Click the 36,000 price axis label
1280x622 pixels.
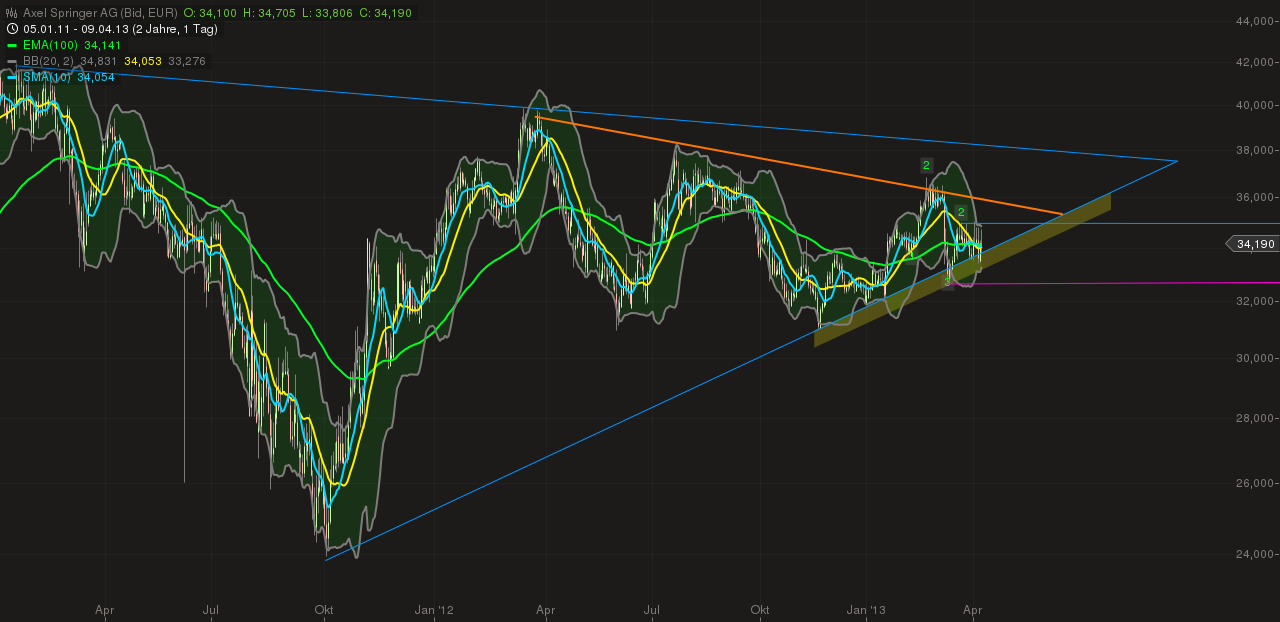[1254, 198]
